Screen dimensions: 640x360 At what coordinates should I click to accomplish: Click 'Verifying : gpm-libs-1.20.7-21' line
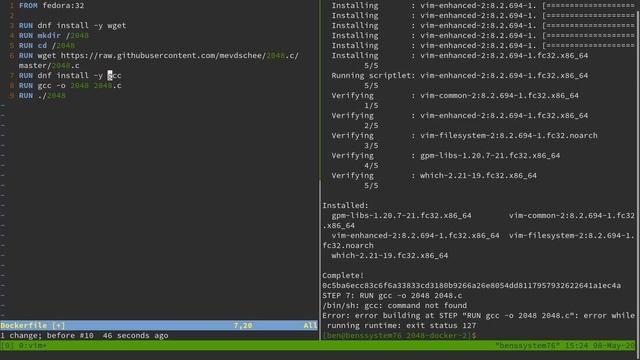pyautogui.click(x=446, y=156)
